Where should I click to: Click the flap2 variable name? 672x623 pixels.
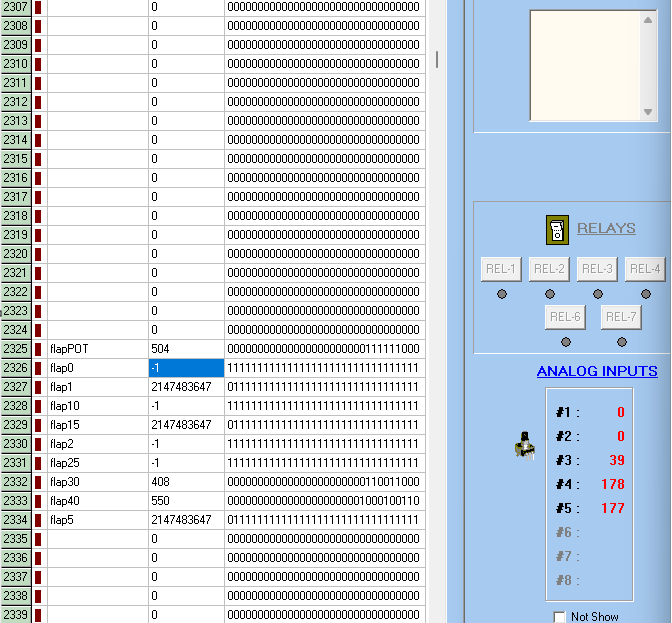[x=62, y=444]
